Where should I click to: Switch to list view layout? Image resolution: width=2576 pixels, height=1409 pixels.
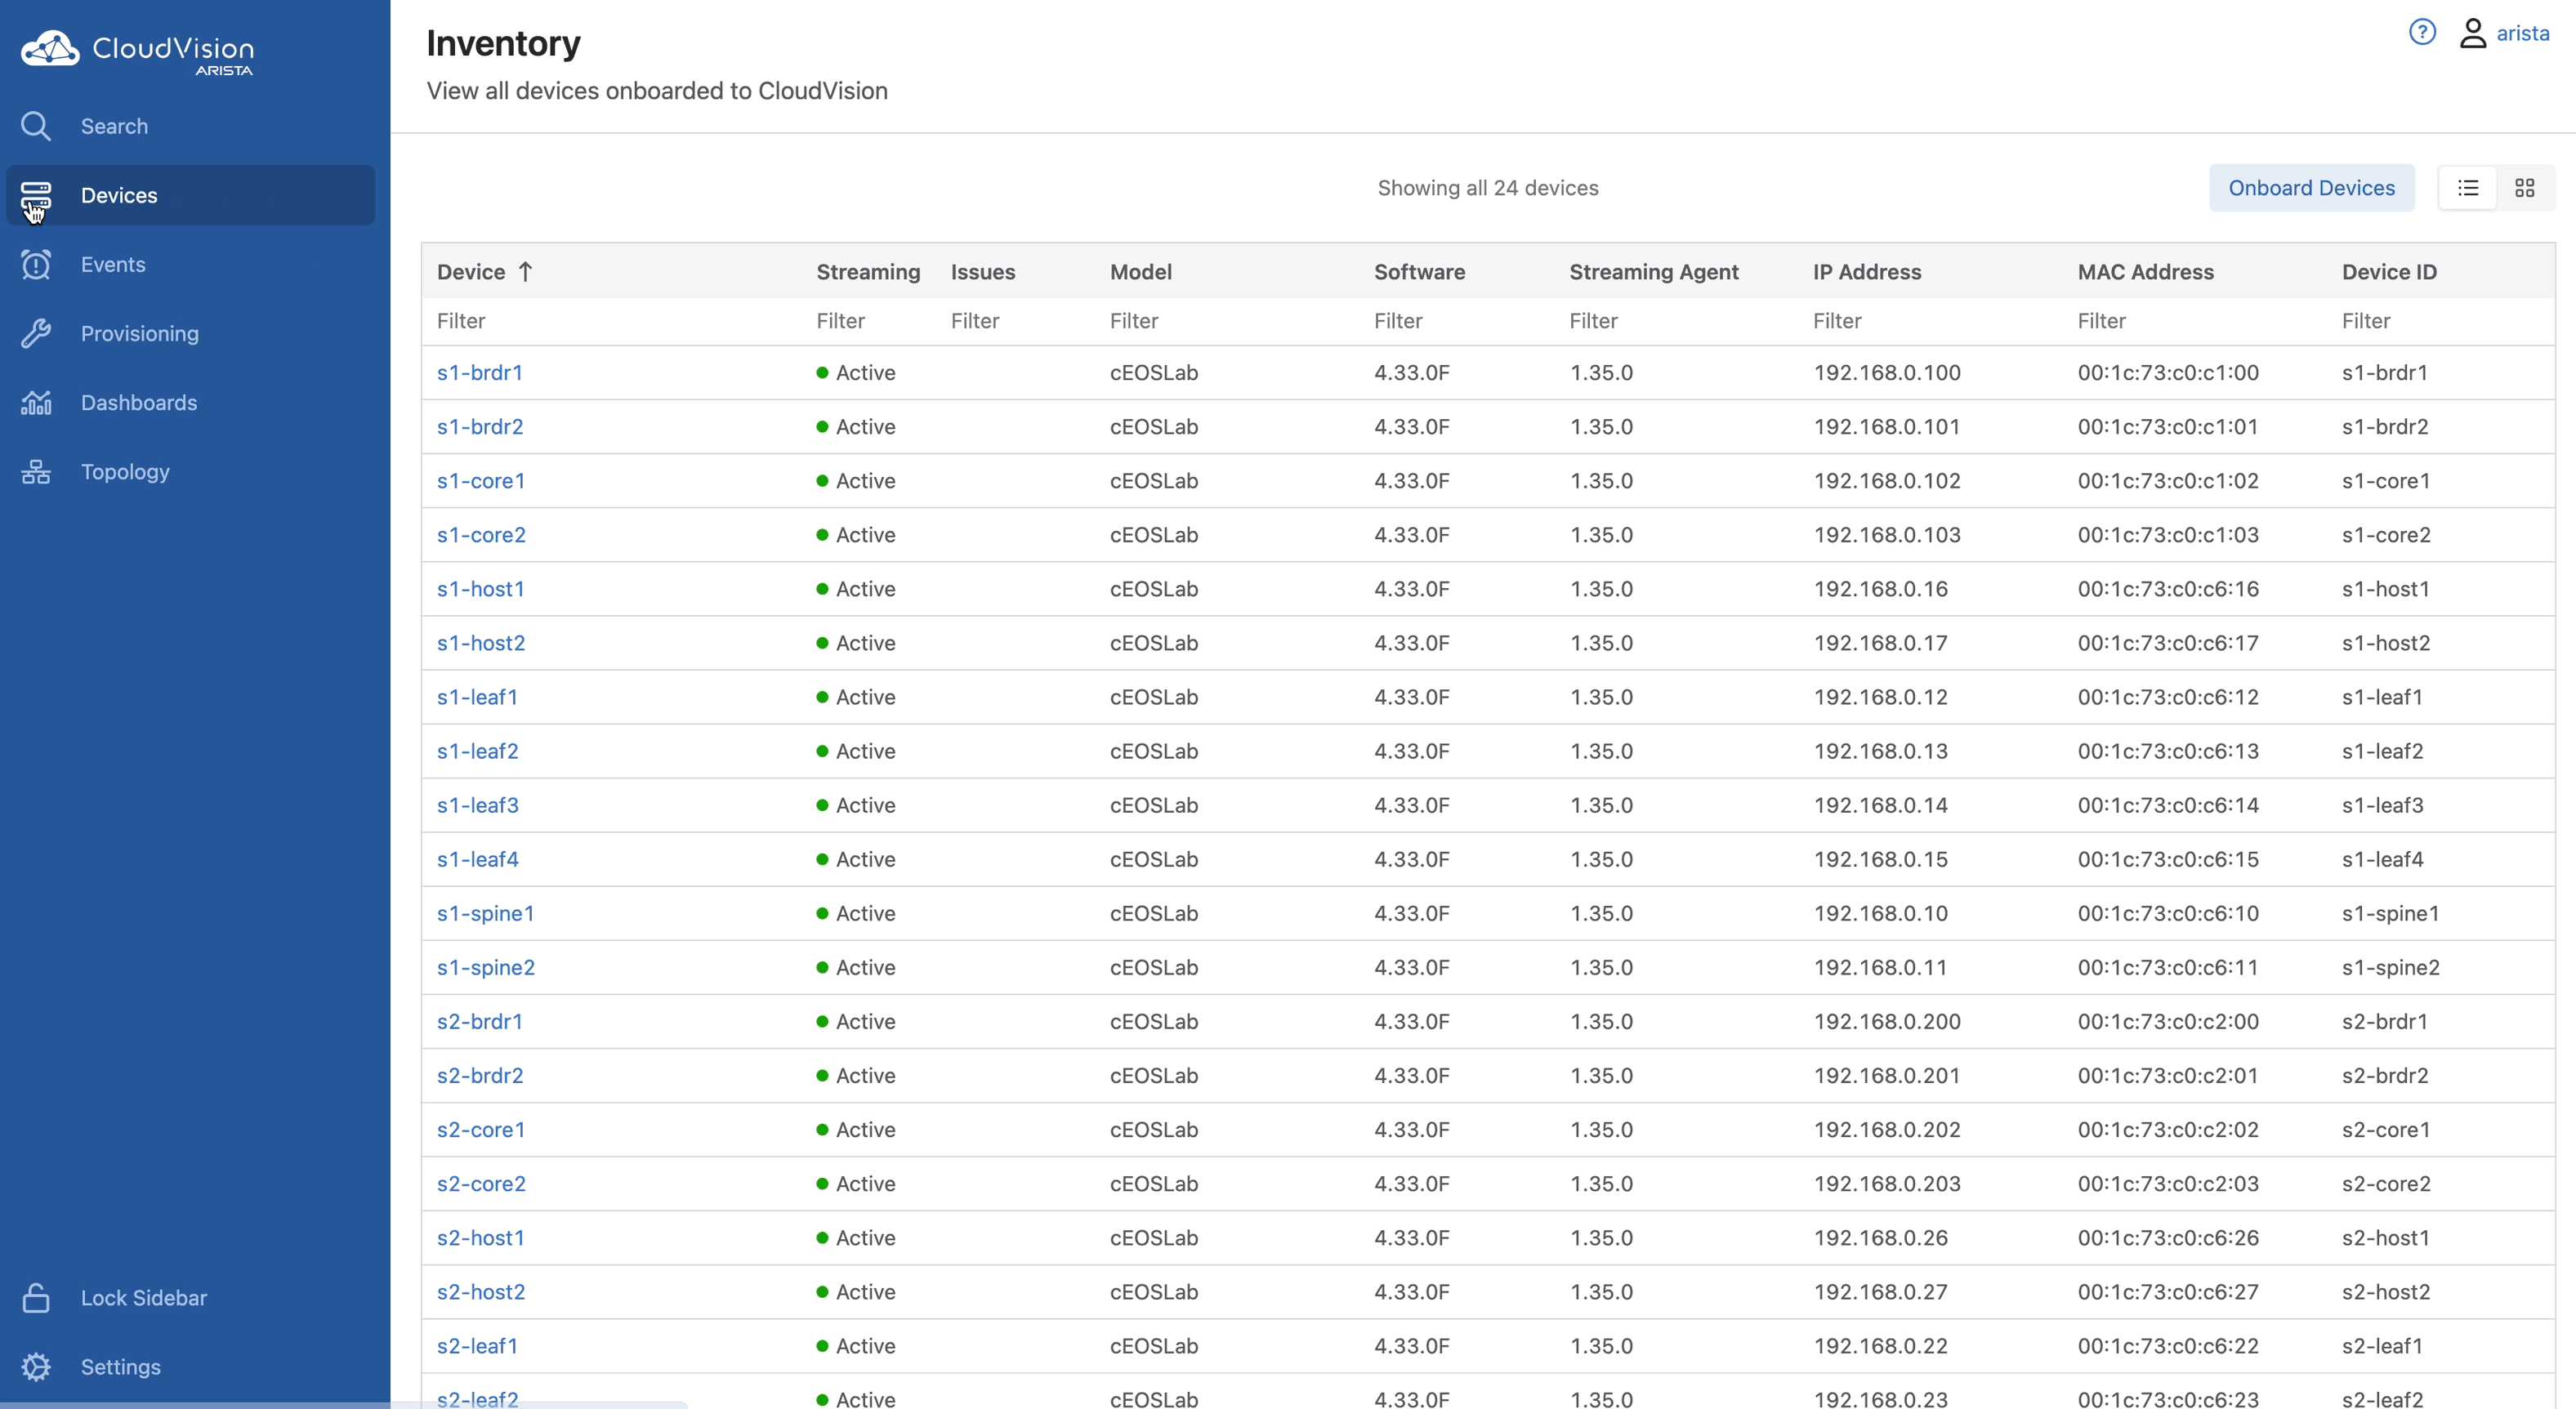[2467, 188]
